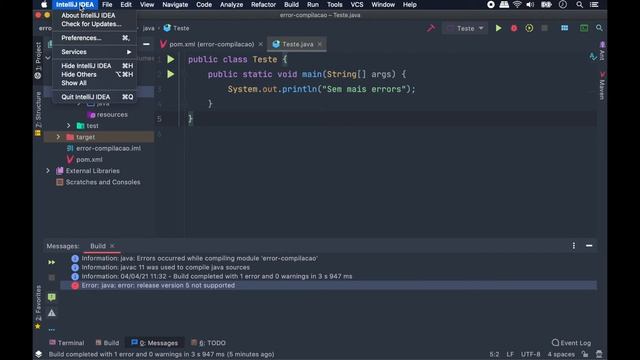Expand the target folder
Viewport: 640px width, 360px height.
click(x=58, y=137)
